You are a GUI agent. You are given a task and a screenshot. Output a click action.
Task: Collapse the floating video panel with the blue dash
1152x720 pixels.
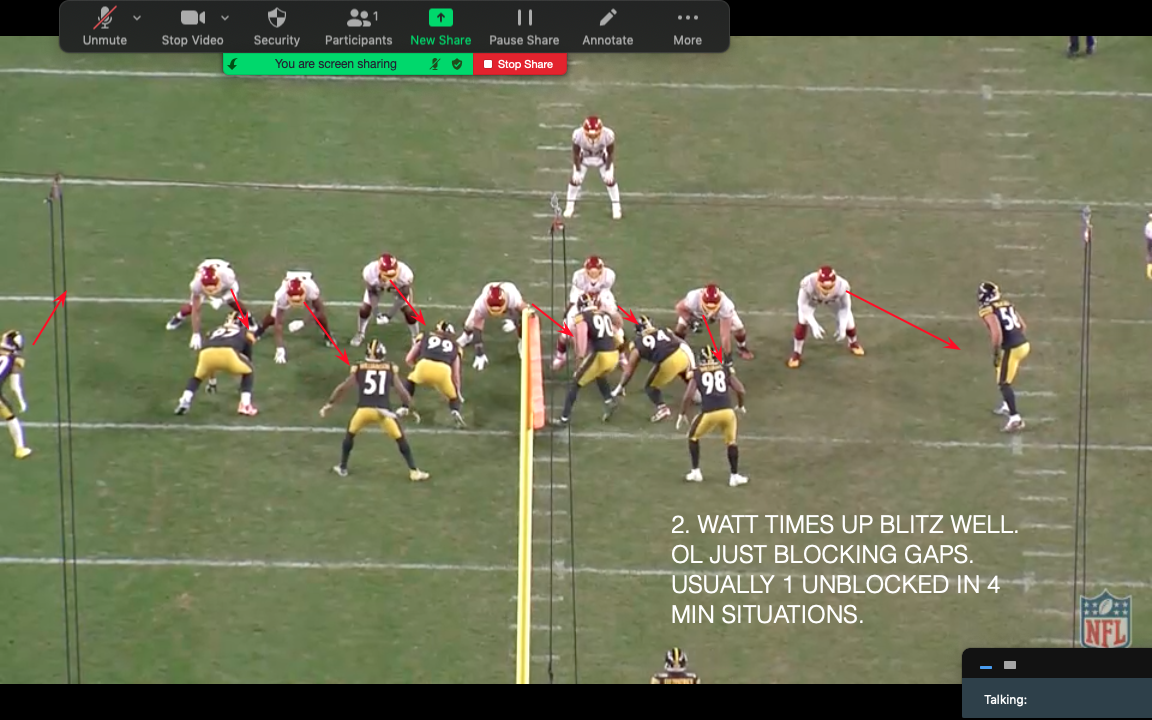coord(984,665)
